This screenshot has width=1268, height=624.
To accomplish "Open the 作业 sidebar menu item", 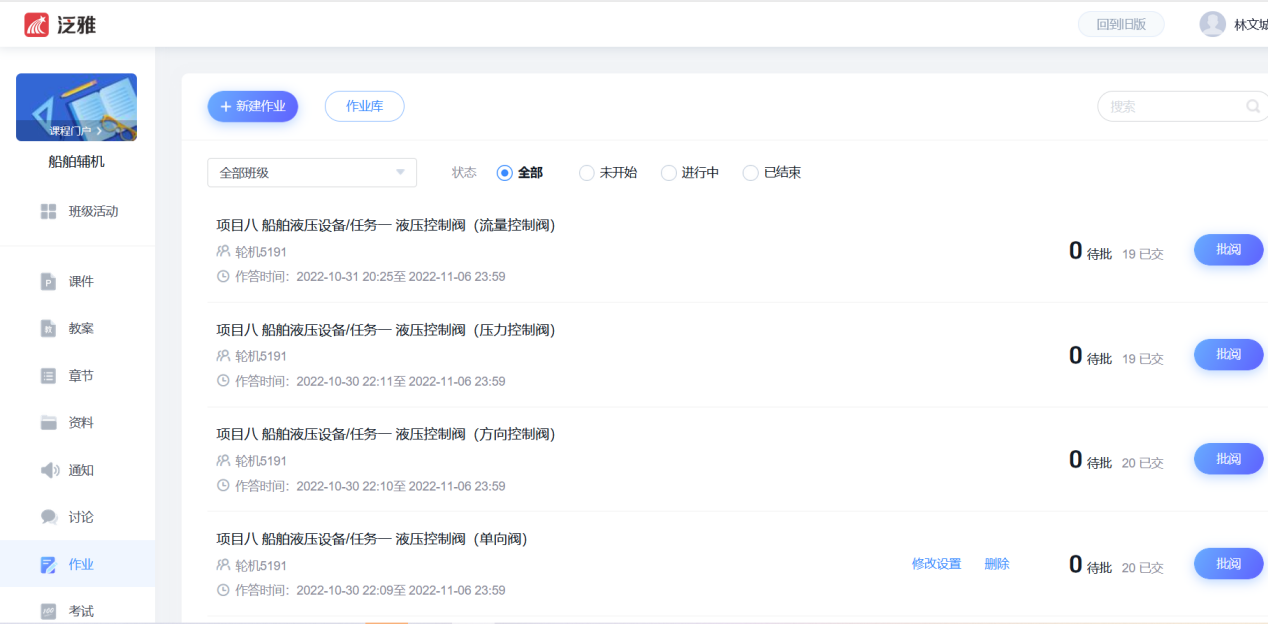I will [80, 564].
